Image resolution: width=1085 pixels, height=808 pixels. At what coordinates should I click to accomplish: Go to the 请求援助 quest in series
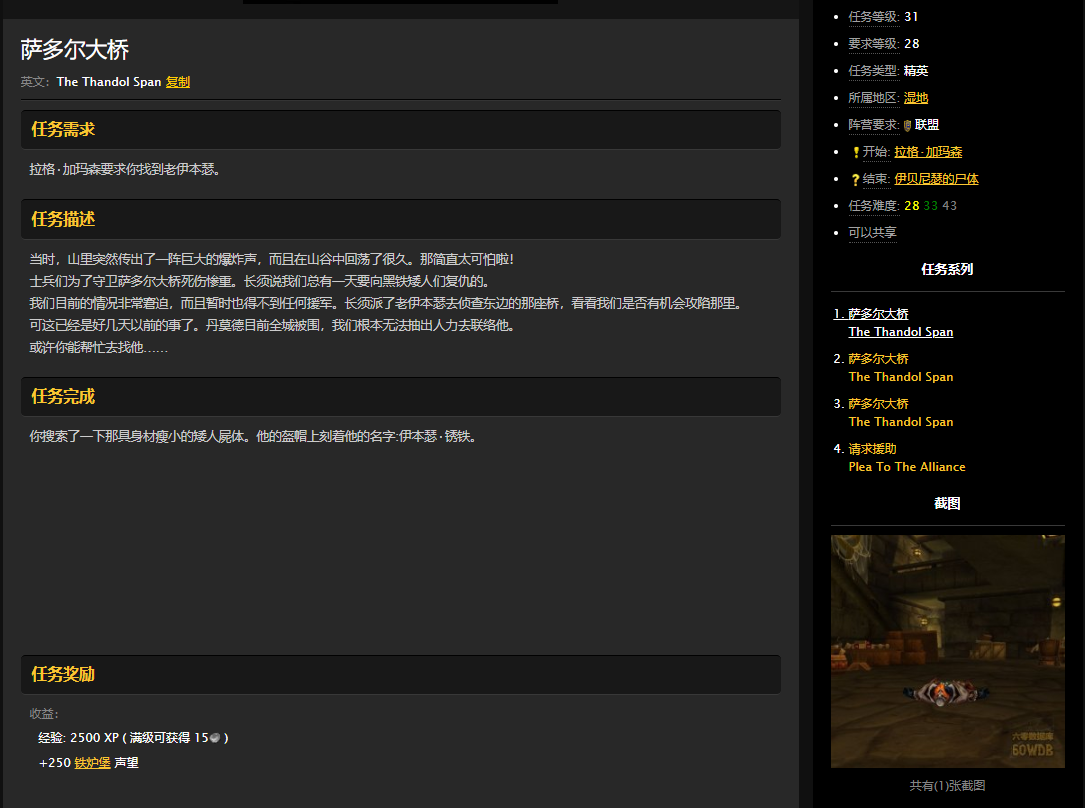[x=872, y=449]
